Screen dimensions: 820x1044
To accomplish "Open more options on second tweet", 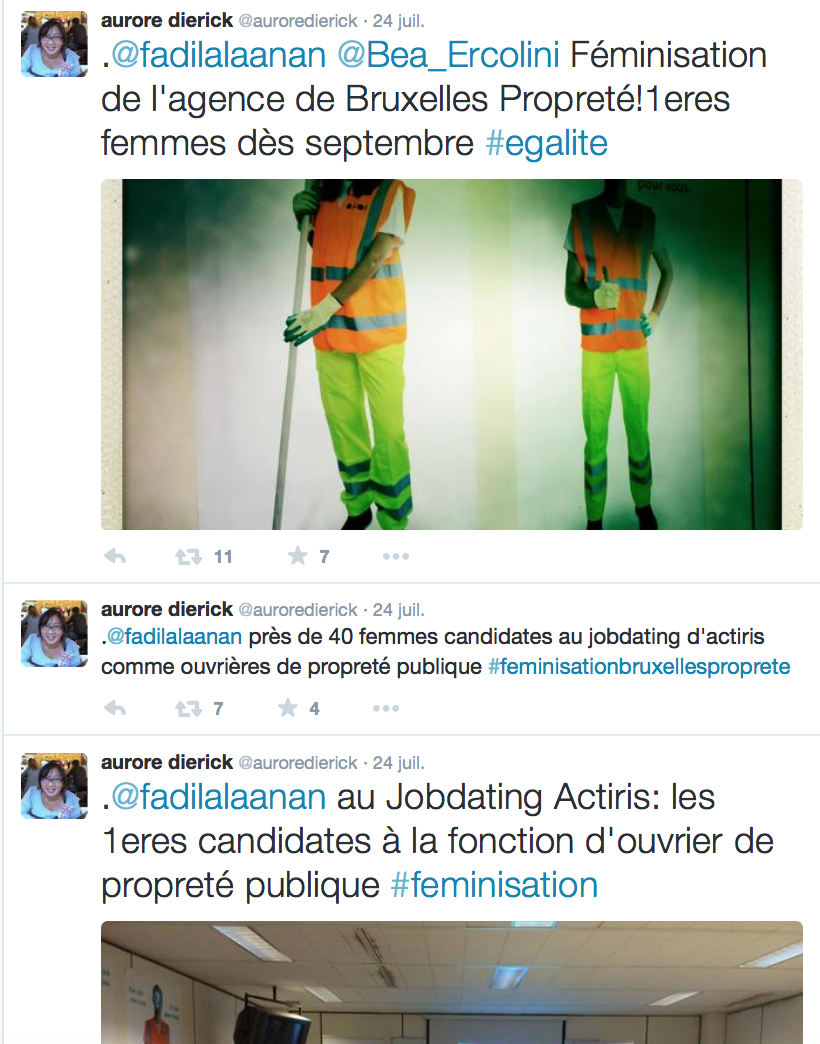I will (x=386, y=708).
